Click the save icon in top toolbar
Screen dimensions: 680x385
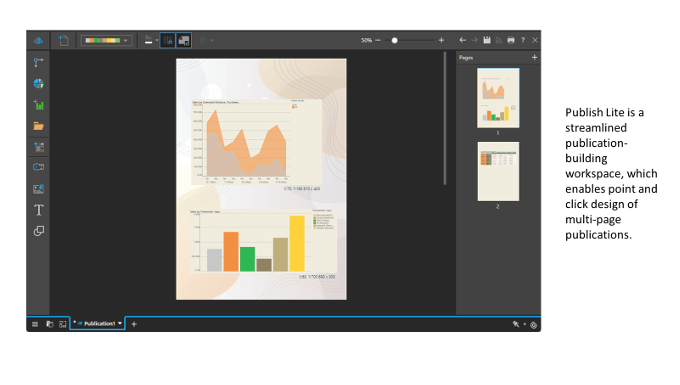pos(487,40)
